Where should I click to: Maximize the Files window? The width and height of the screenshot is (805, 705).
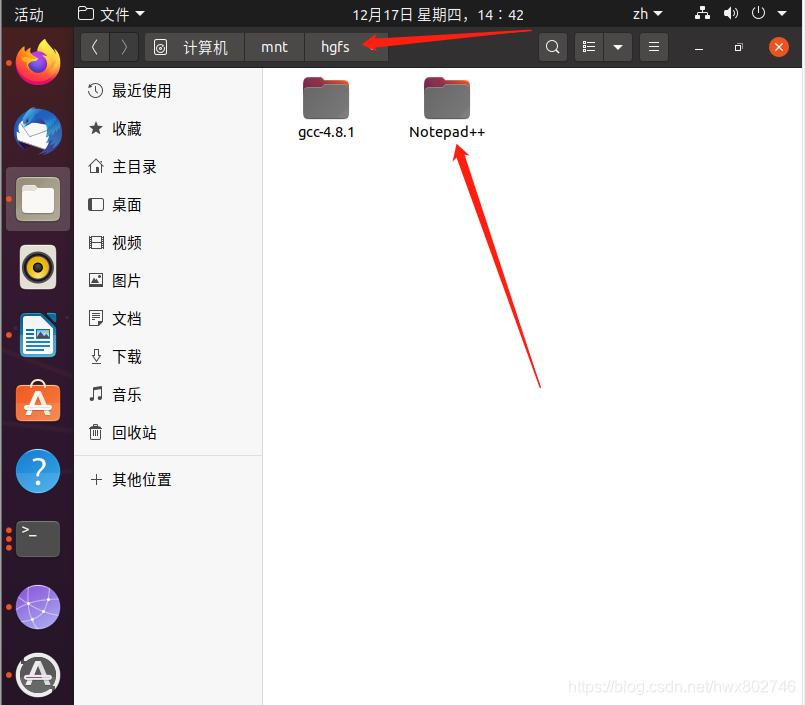point(738,47)
